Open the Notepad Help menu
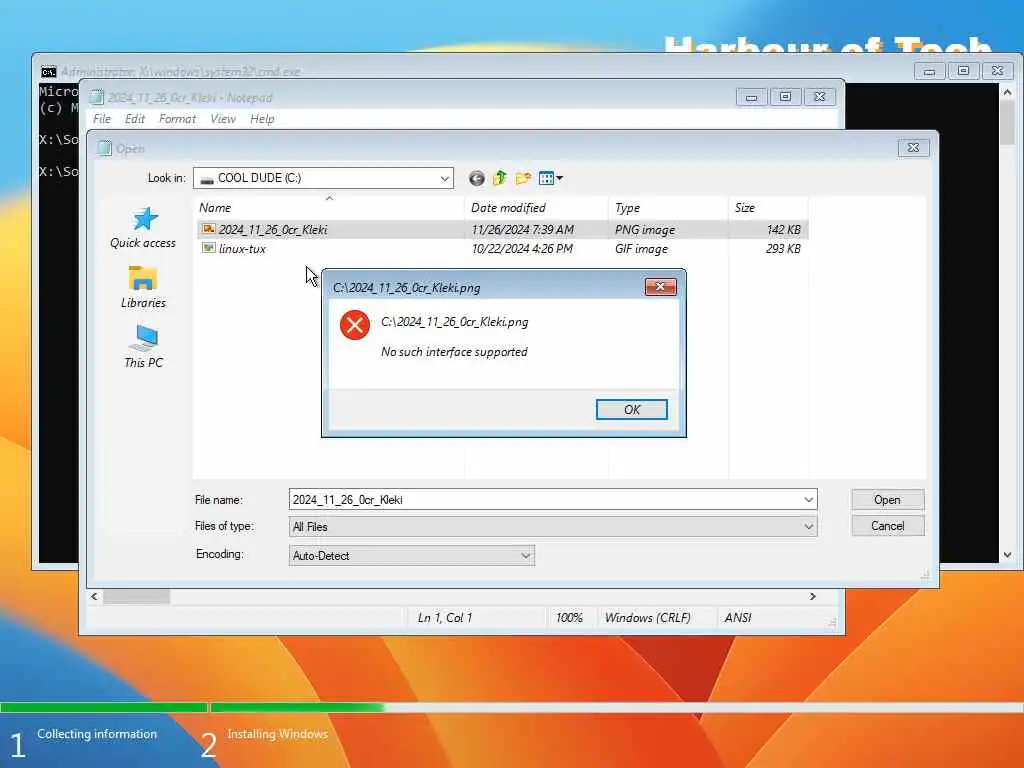Screen dimensions: 1024x768 click(x=262, y=119)
